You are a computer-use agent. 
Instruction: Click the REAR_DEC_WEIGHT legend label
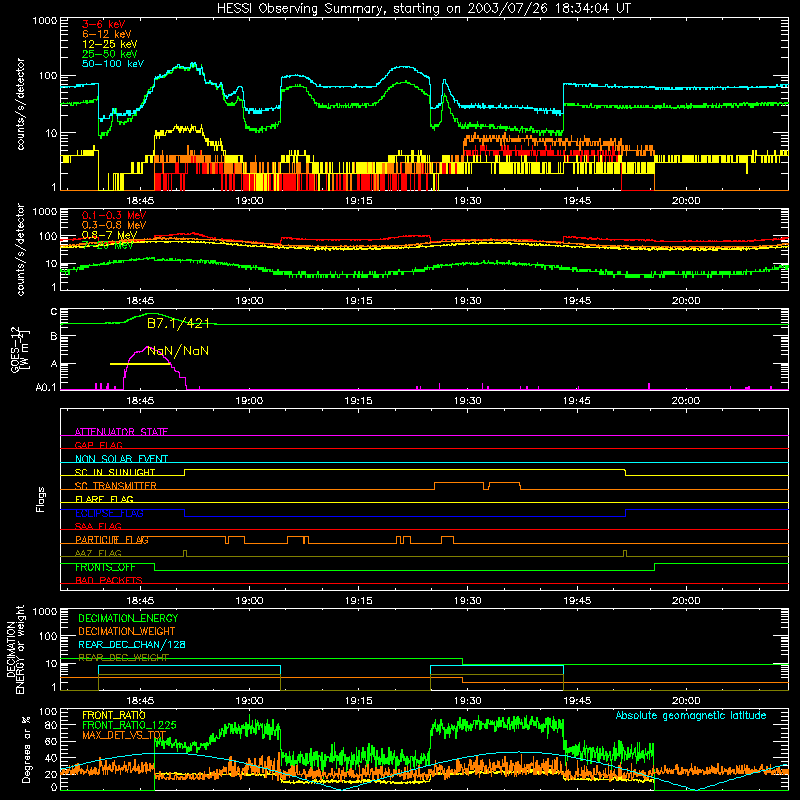click(x=123, y=658)
